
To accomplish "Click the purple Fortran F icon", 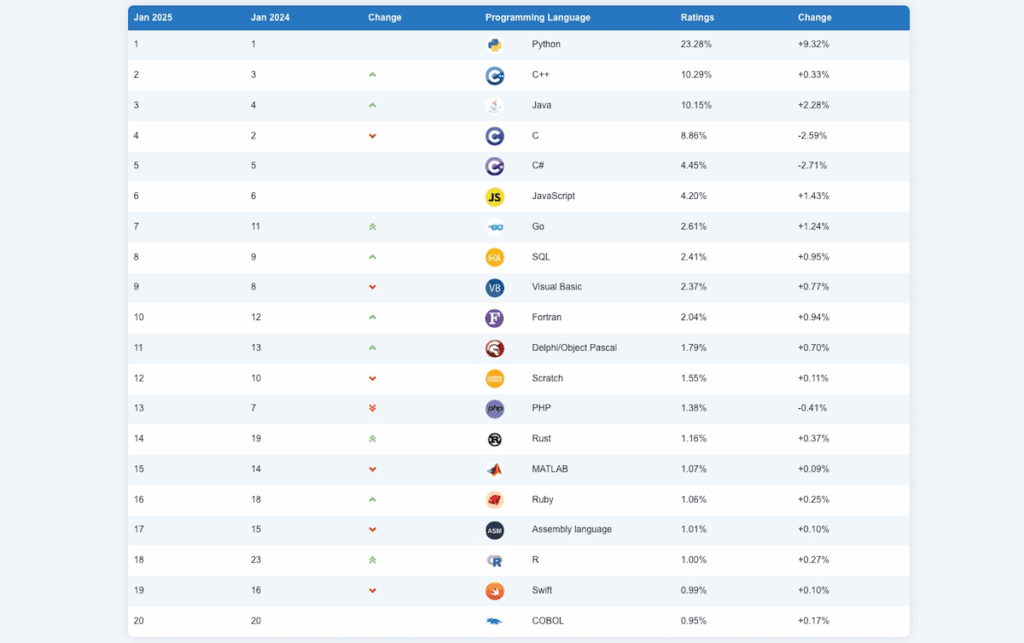I will 494,318.
